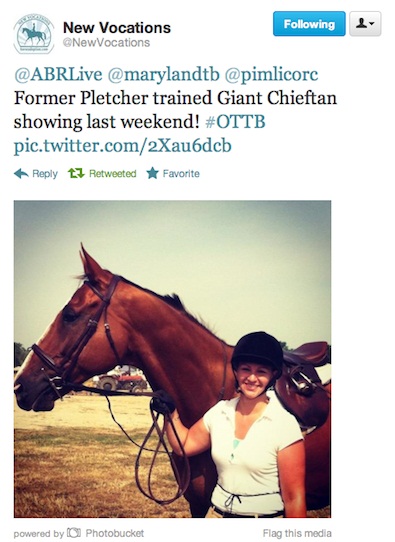The image size is (395, 542).
Task: Click the Photobucket camera icon
Action: click(74, 533)
